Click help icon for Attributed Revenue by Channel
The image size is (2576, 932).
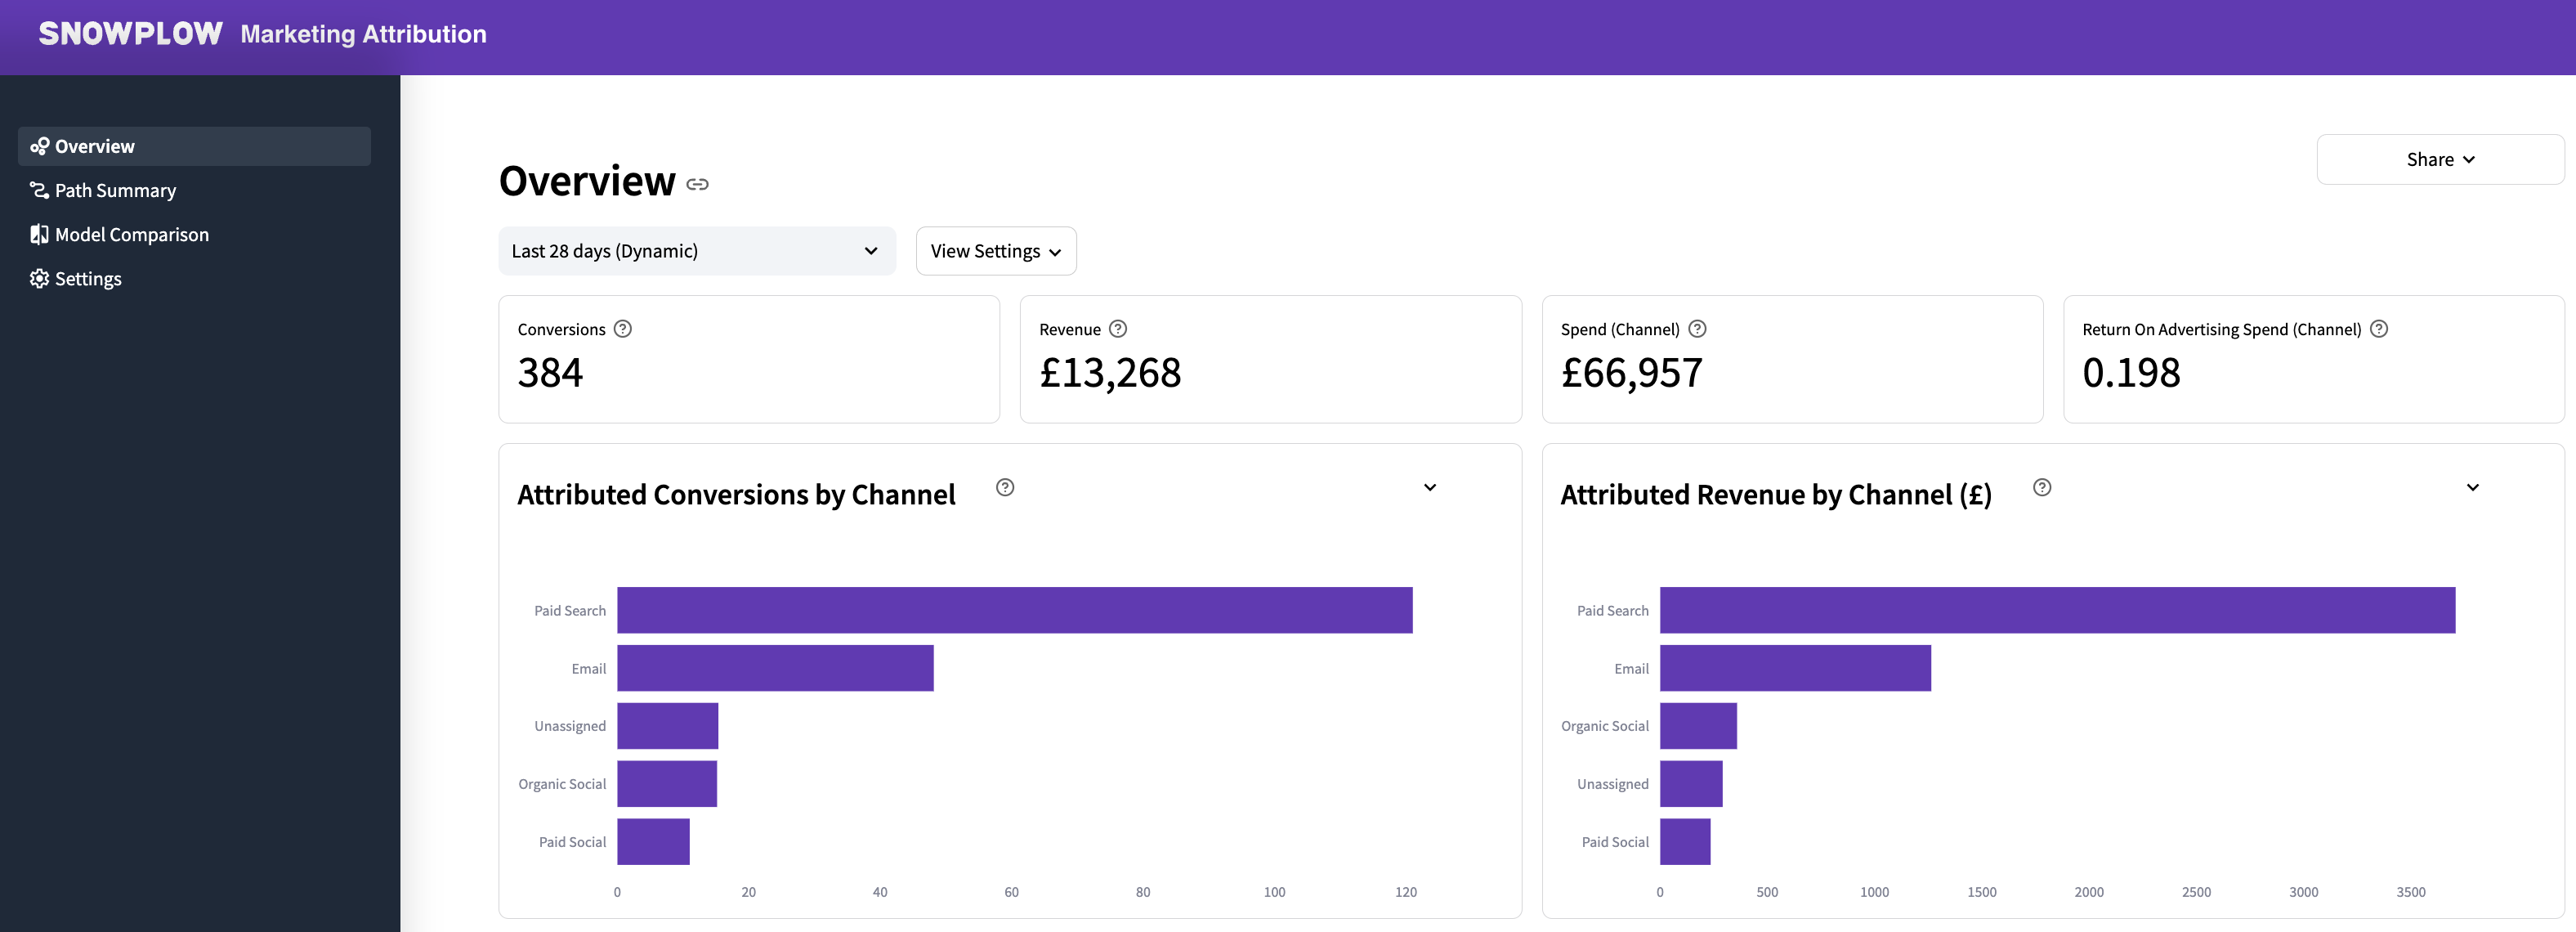(x=2042, y=487)
